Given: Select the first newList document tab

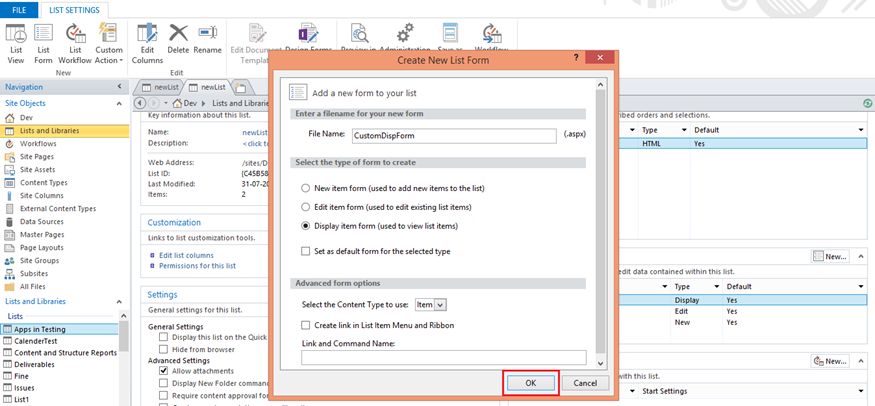Looking at the screenshot, I should 161,88.
